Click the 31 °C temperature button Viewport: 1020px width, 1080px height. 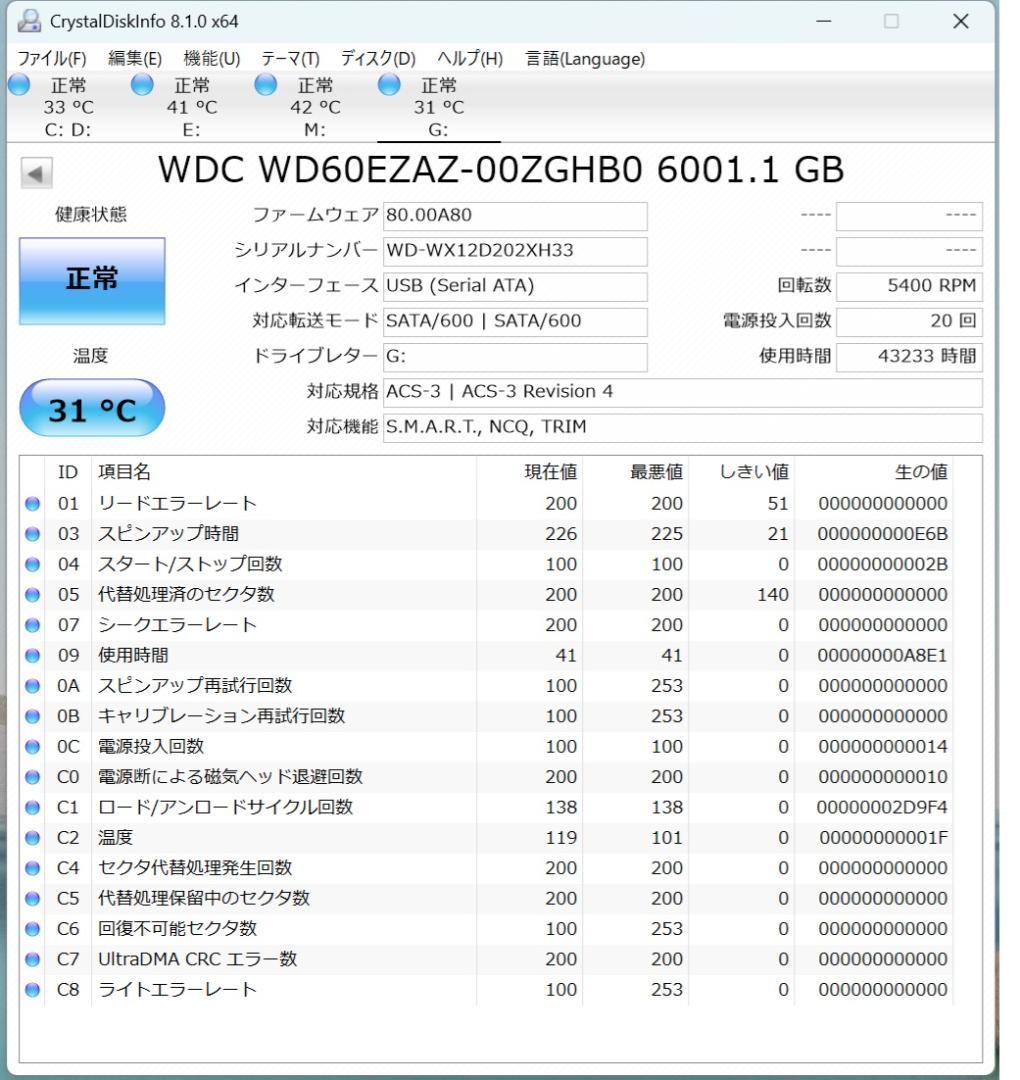click(92, 408)
